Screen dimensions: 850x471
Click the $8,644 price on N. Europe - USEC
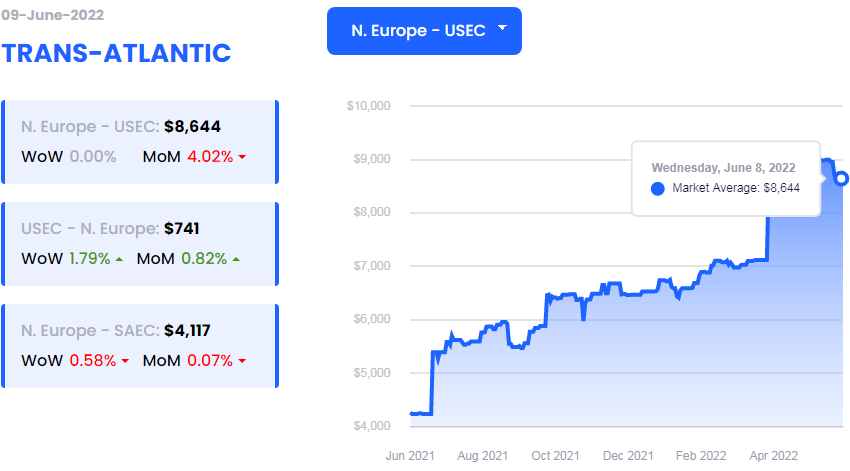(x=192, y=126)
